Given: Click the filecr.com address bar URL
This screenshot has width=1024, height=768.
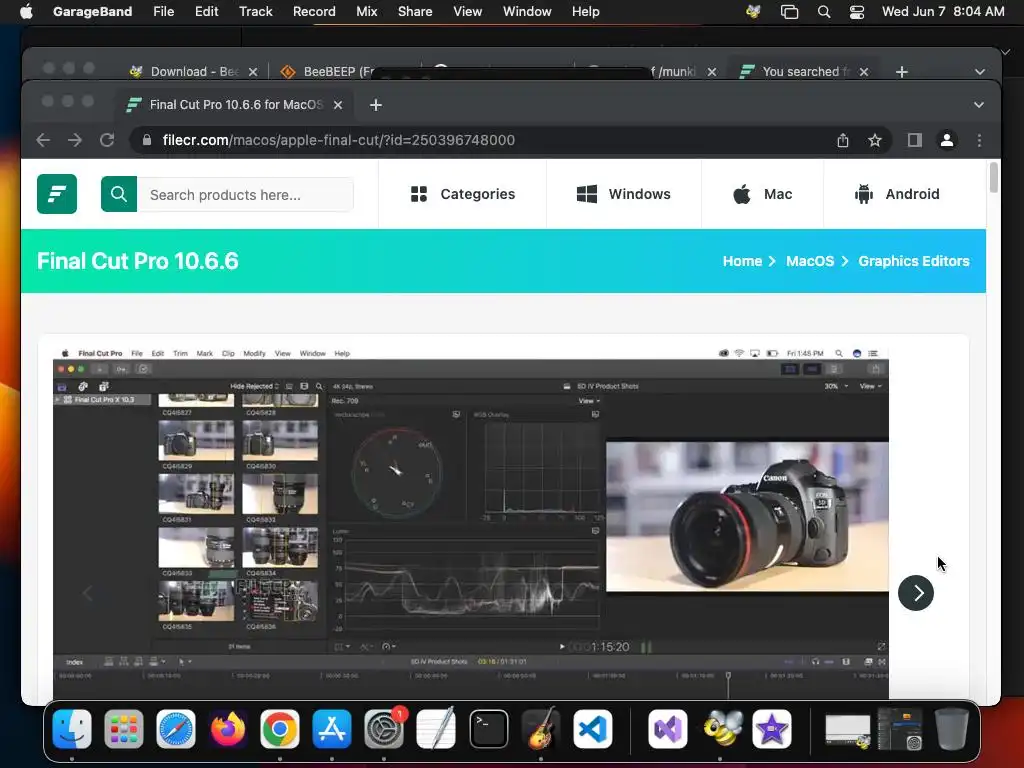Looking at the screenshot, I should [x=338, y=140].
